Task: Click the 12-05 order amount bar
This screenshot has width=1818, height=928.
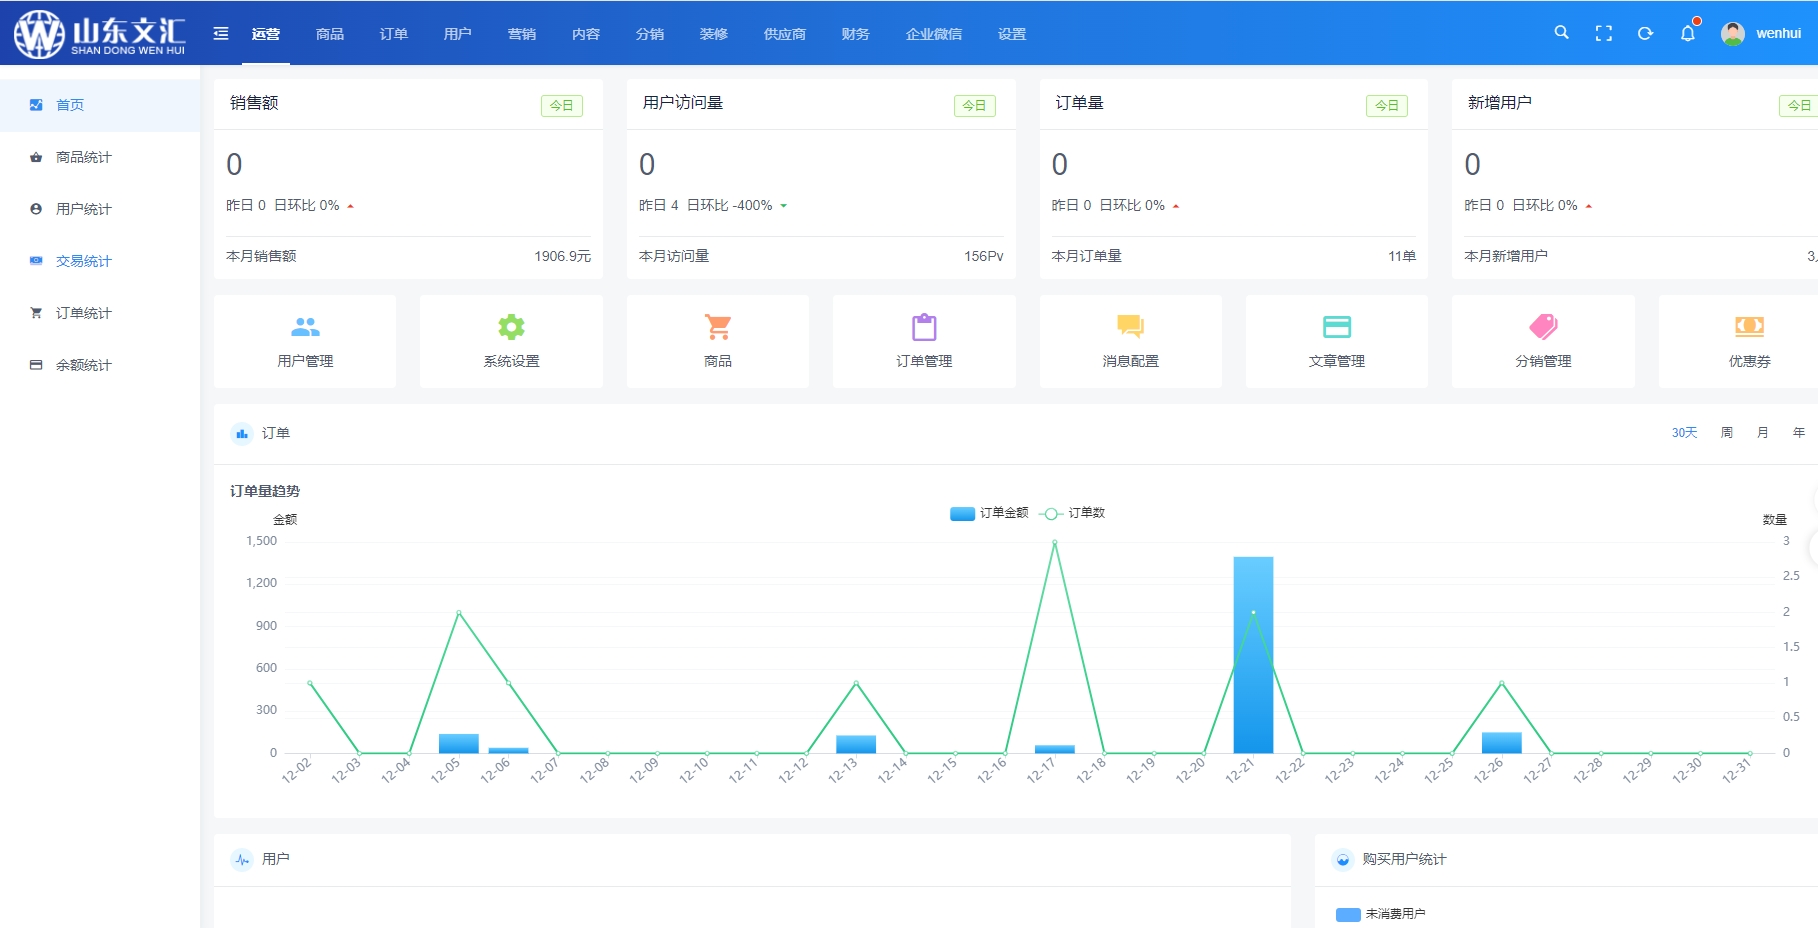Action: 458,743
